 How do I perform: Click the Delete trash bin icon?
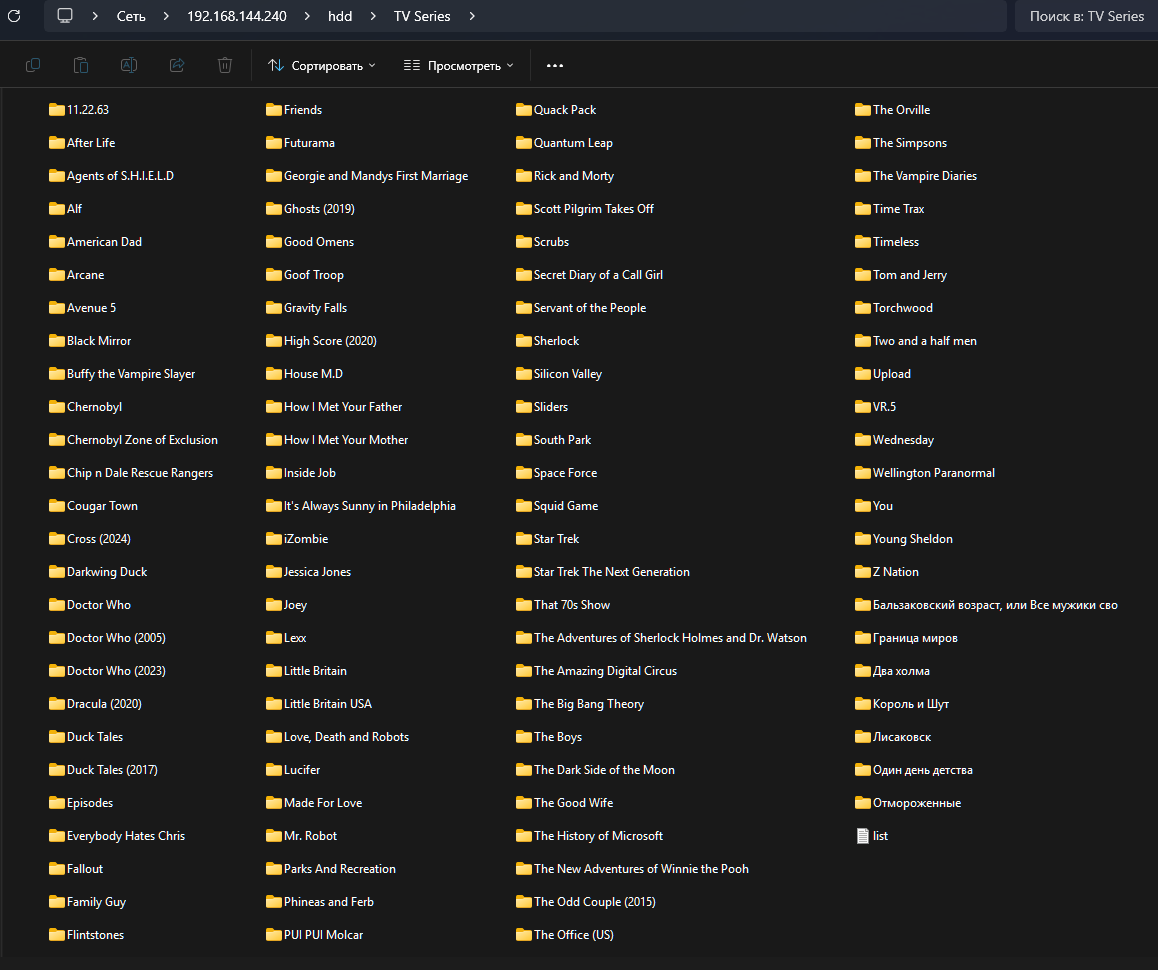click(x=225, y=65)
